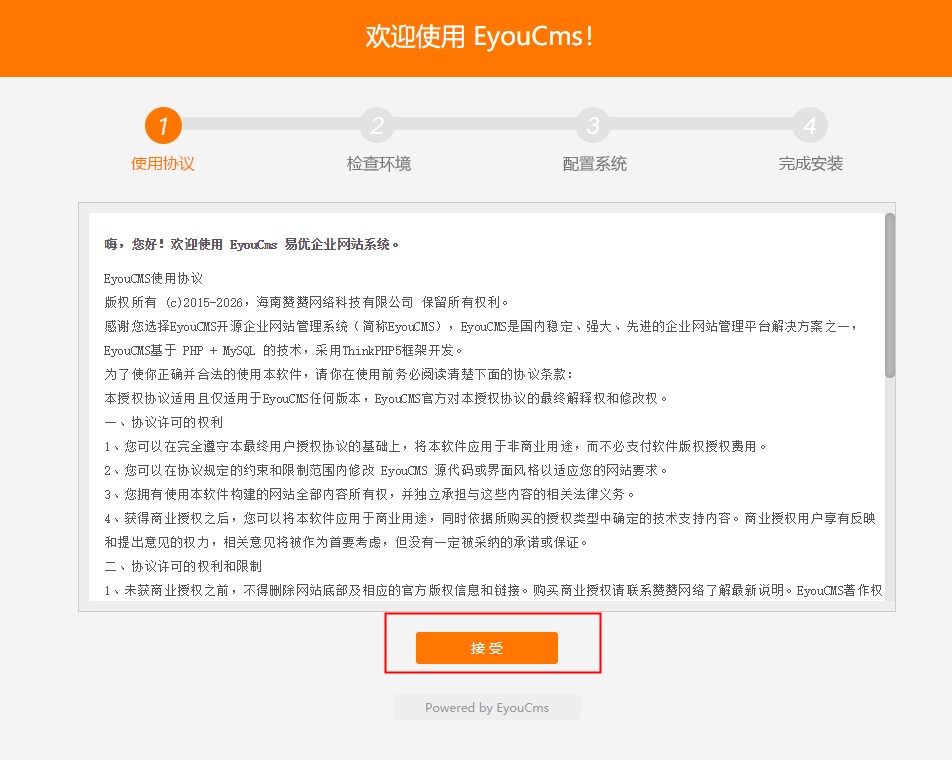952x760 pixels.
Task: Click the 完成安装 step label
Action: [x=811, y=163]
